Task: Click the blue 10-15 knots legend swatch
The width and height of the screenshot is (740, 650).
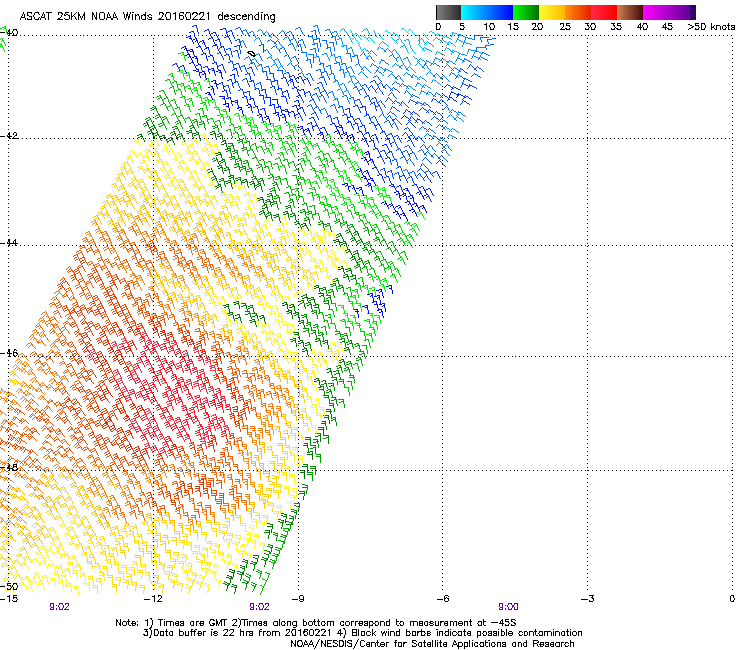Action: (500, 12)
